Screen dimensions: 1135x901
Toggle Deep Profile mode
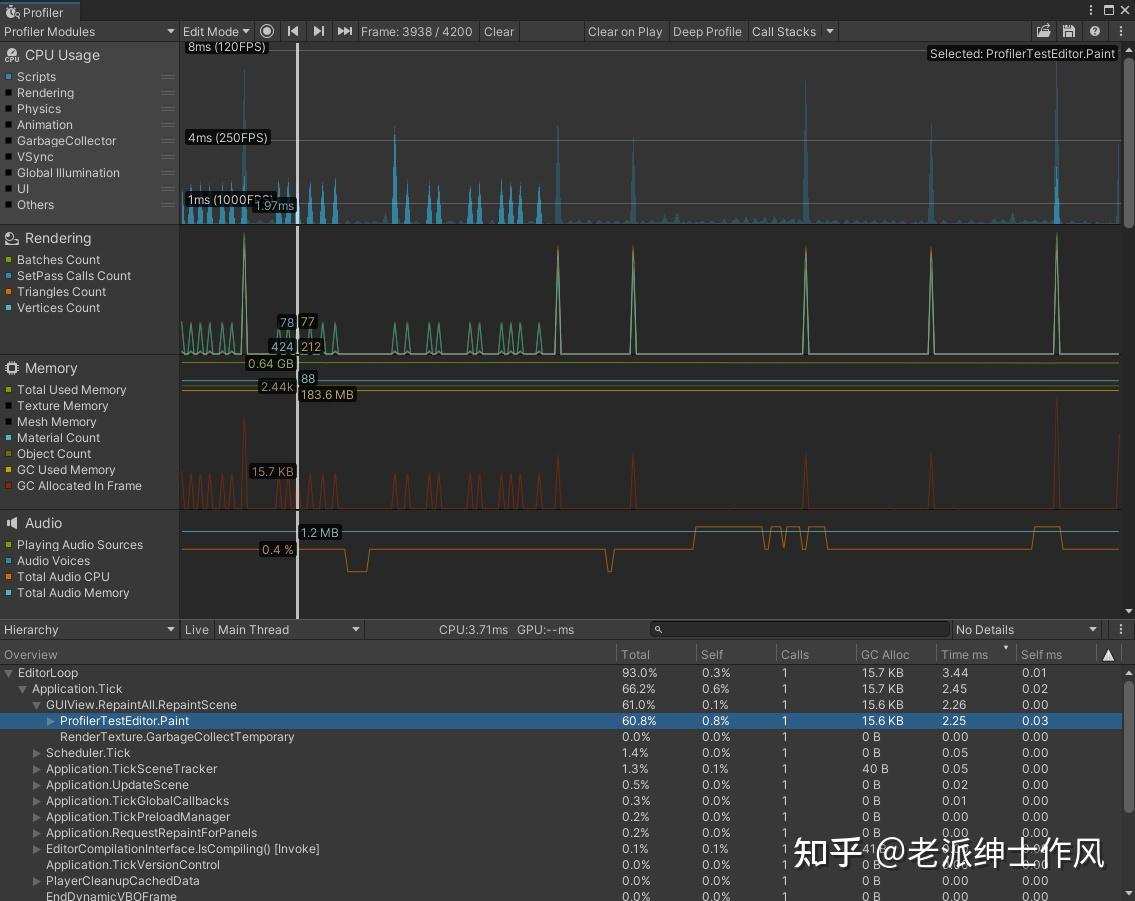click(x=707, y=31)
